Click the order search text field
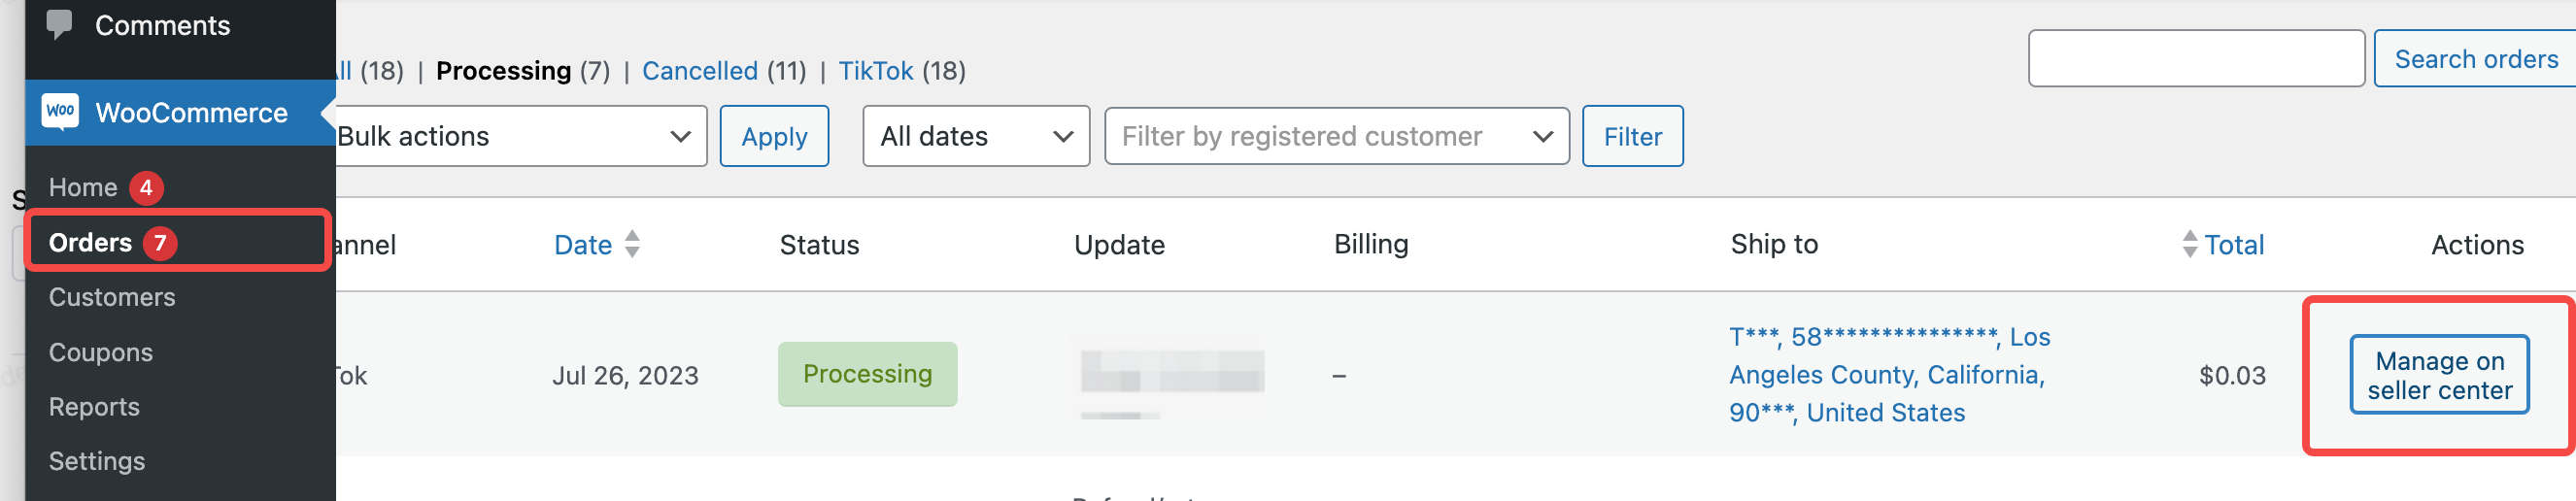Image resolution: width=2576 pixels, height=501 pixels. pos(2195,59)
